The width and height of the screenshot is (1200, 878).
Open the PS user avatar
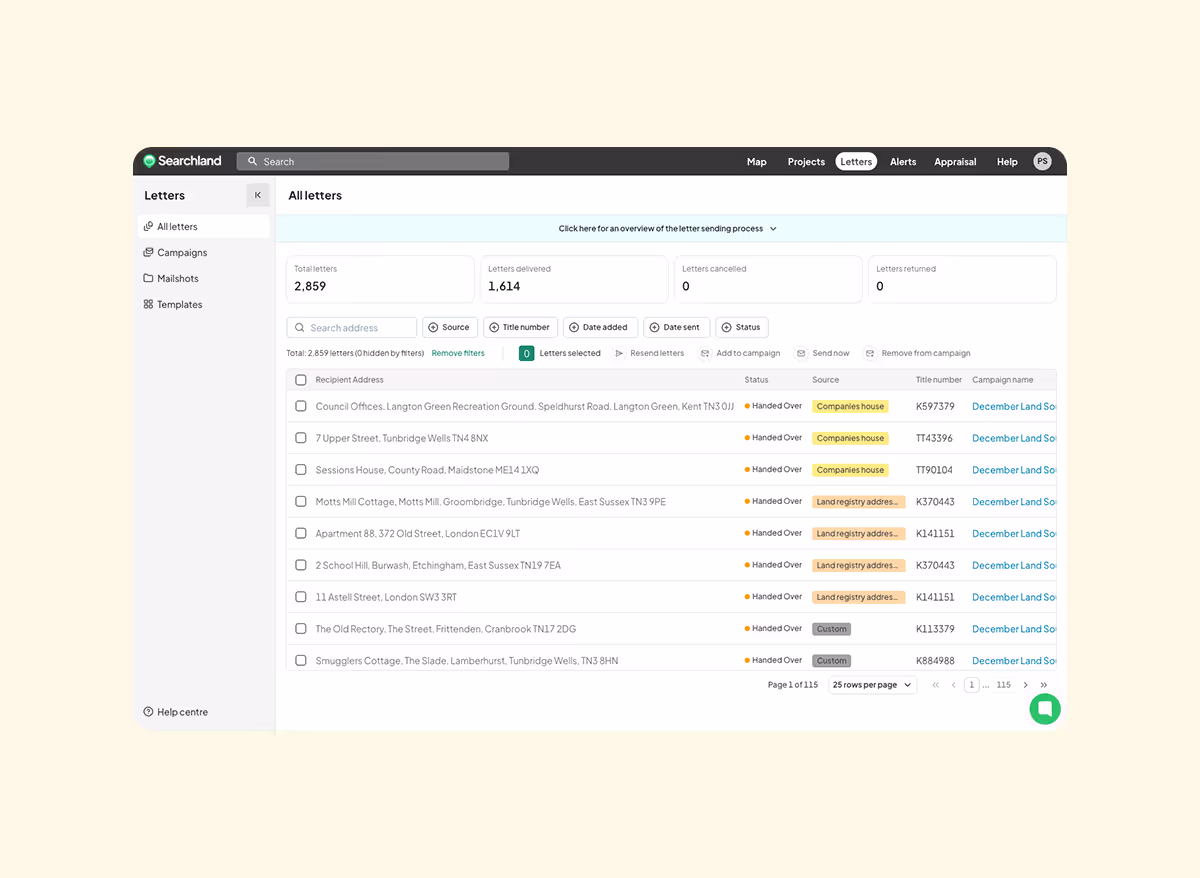1042,161
